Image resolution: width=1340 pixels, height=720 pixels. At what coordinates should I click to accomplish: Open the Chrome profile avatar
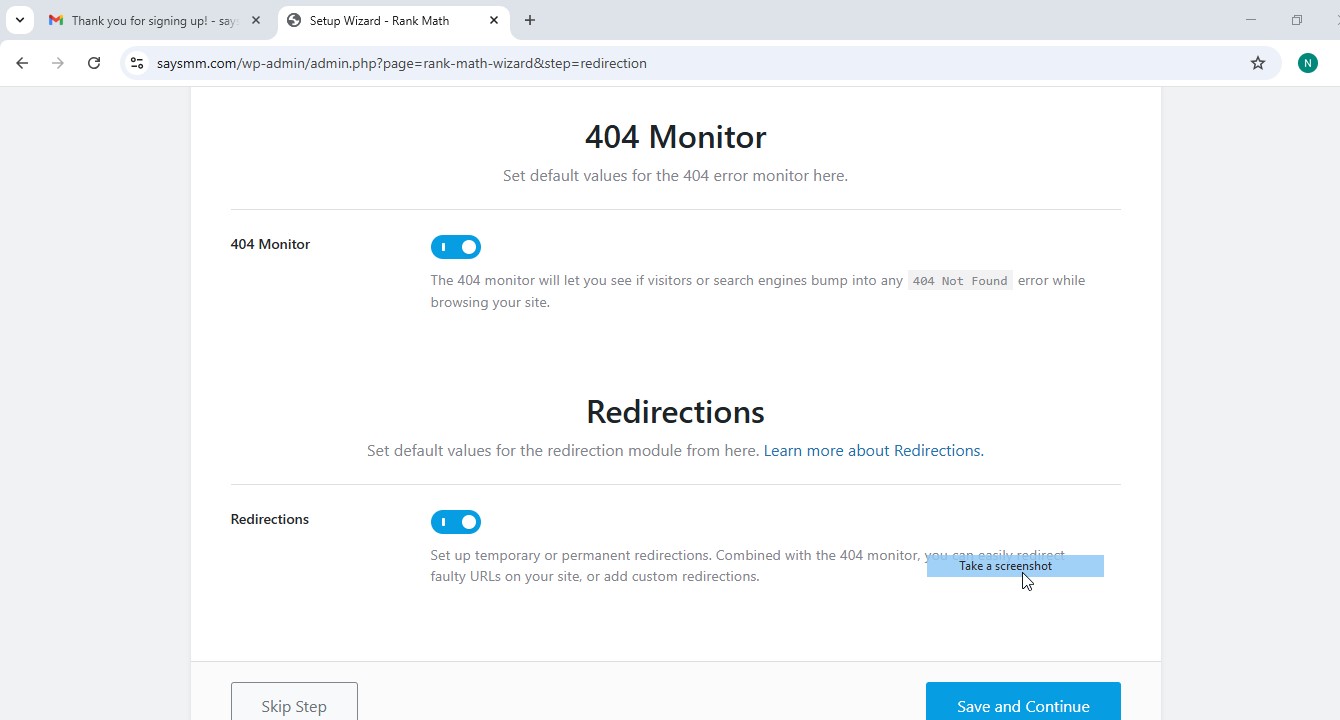tap(1307, 63)
